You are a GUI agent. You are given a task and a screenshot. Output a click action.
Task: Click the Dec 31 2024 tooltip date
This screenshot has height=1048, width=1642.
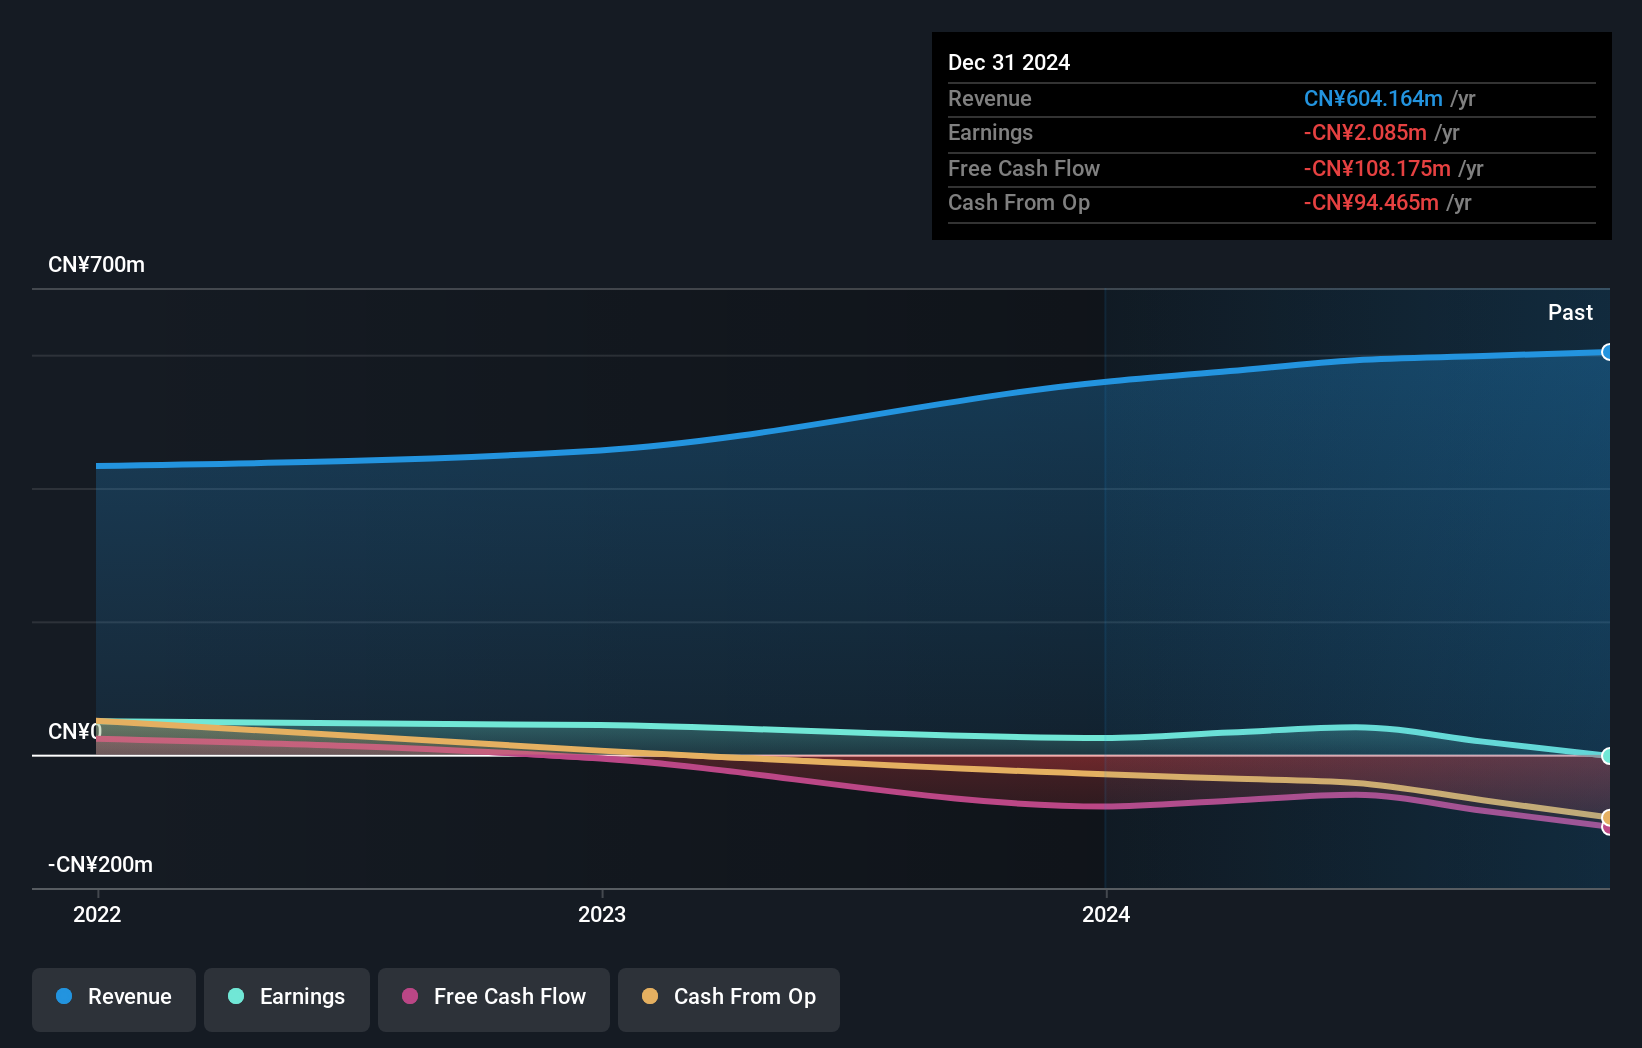[x=1009, y=63]
